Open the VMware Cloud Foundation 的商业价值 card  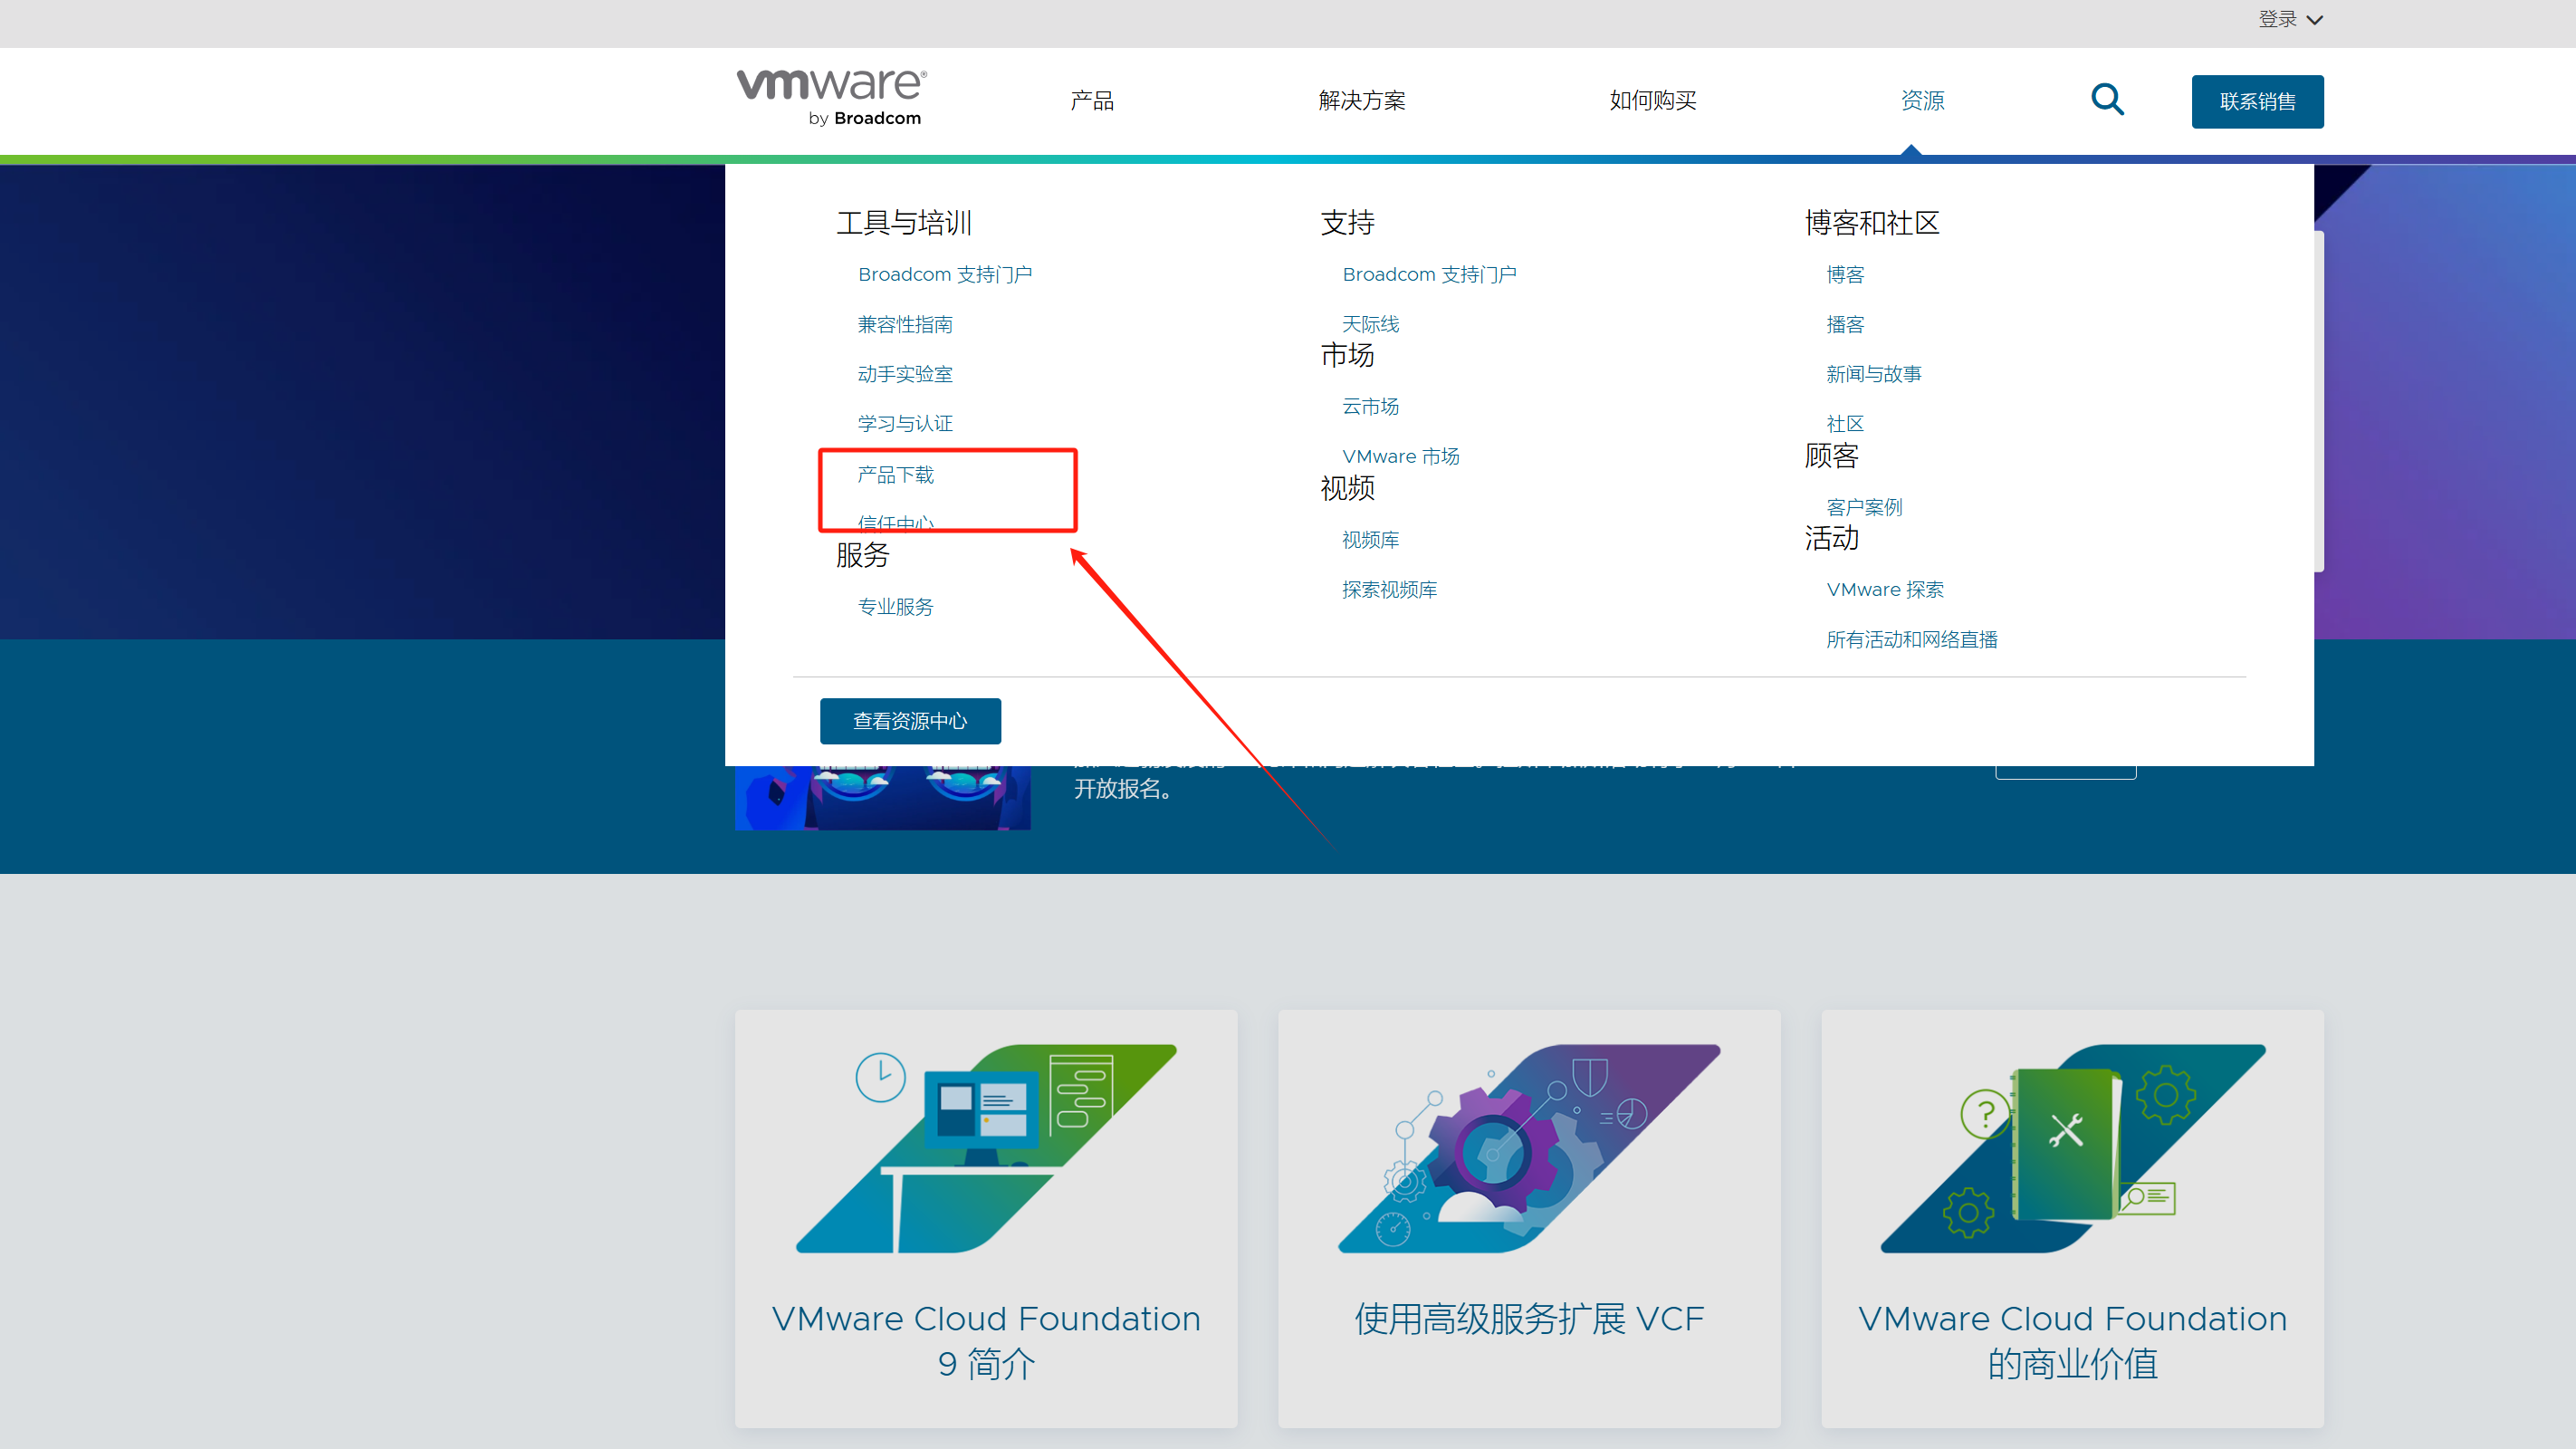2072,1218
